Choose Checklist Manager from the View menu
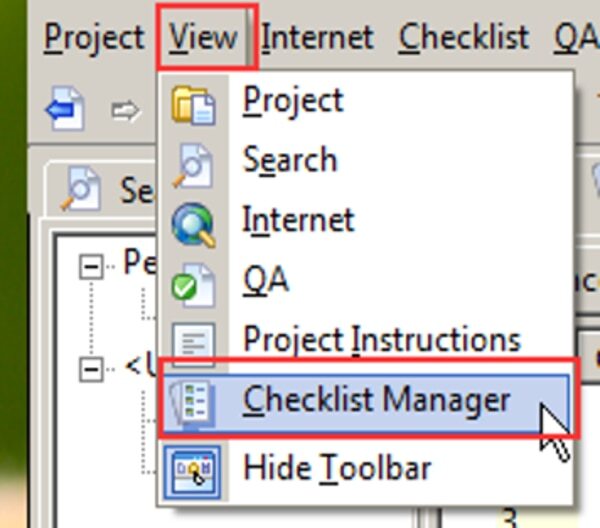The height and width of the screenshot is (528, 600). [x=376, y=401]
